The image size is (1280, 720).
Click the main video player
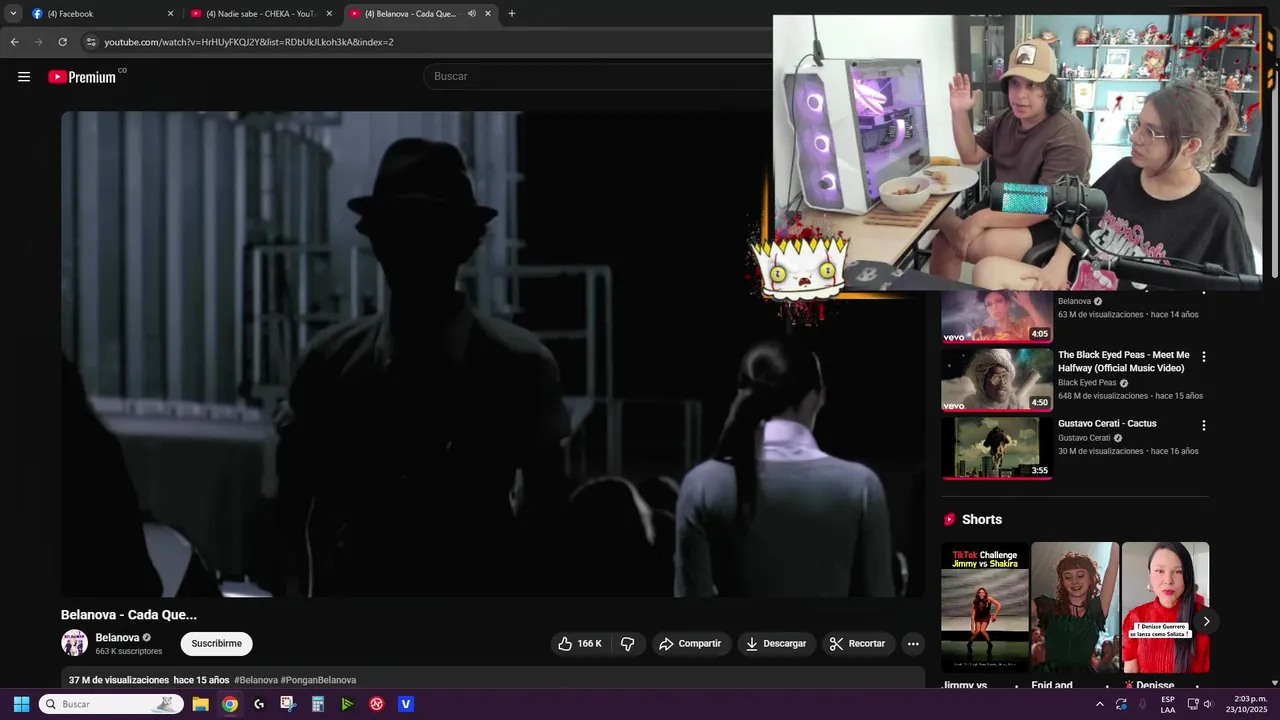[x=492, y=354]
